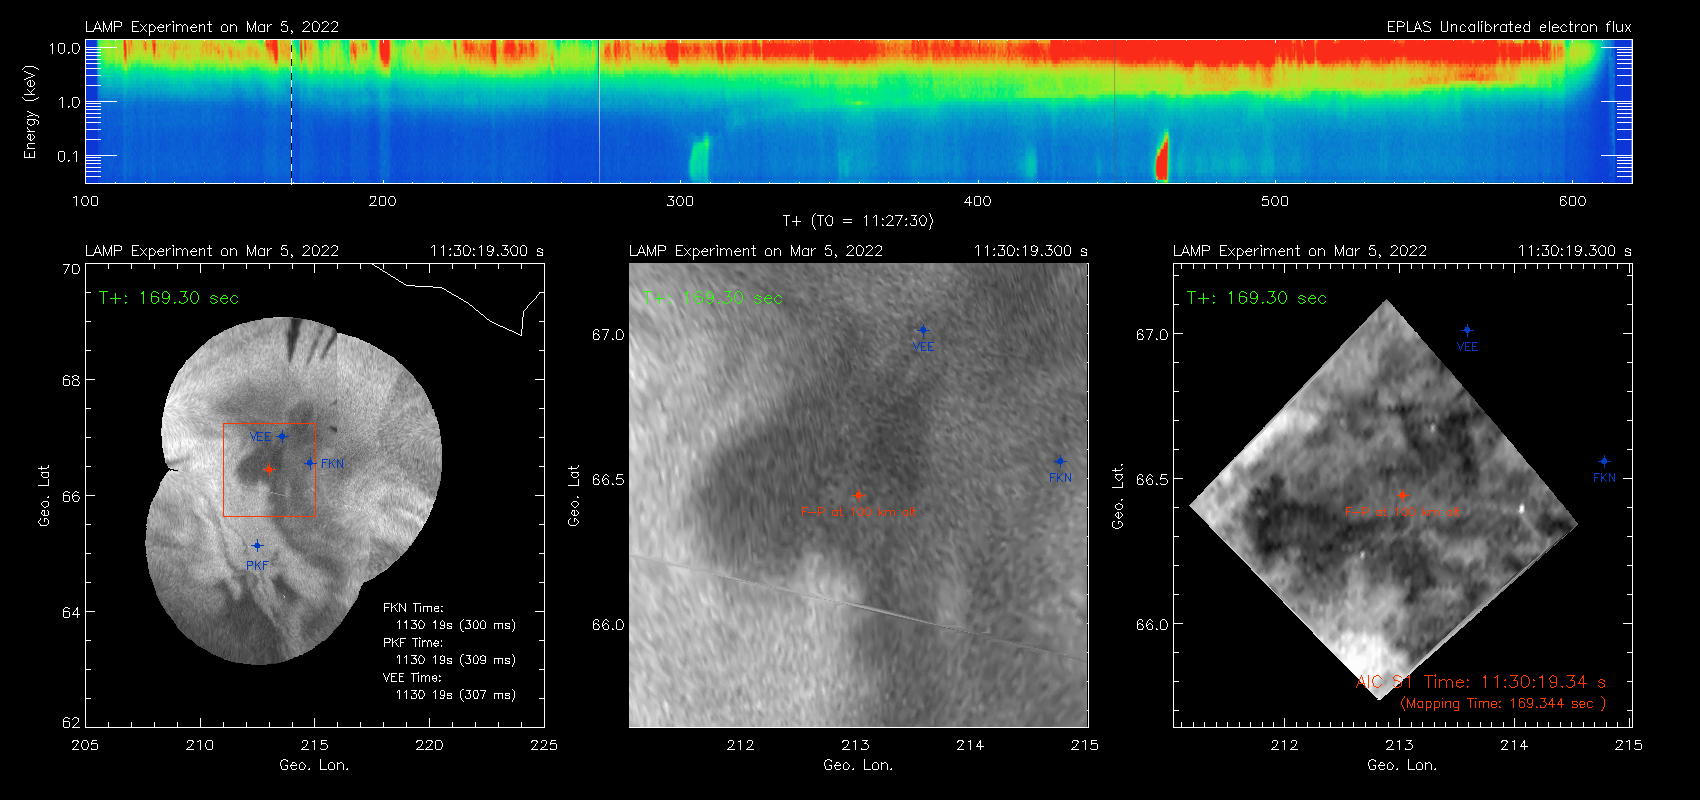Click the 'Geo. Lon.' label under the right panel
This screenshot has width=1700, height=800.
point(1402,765)
